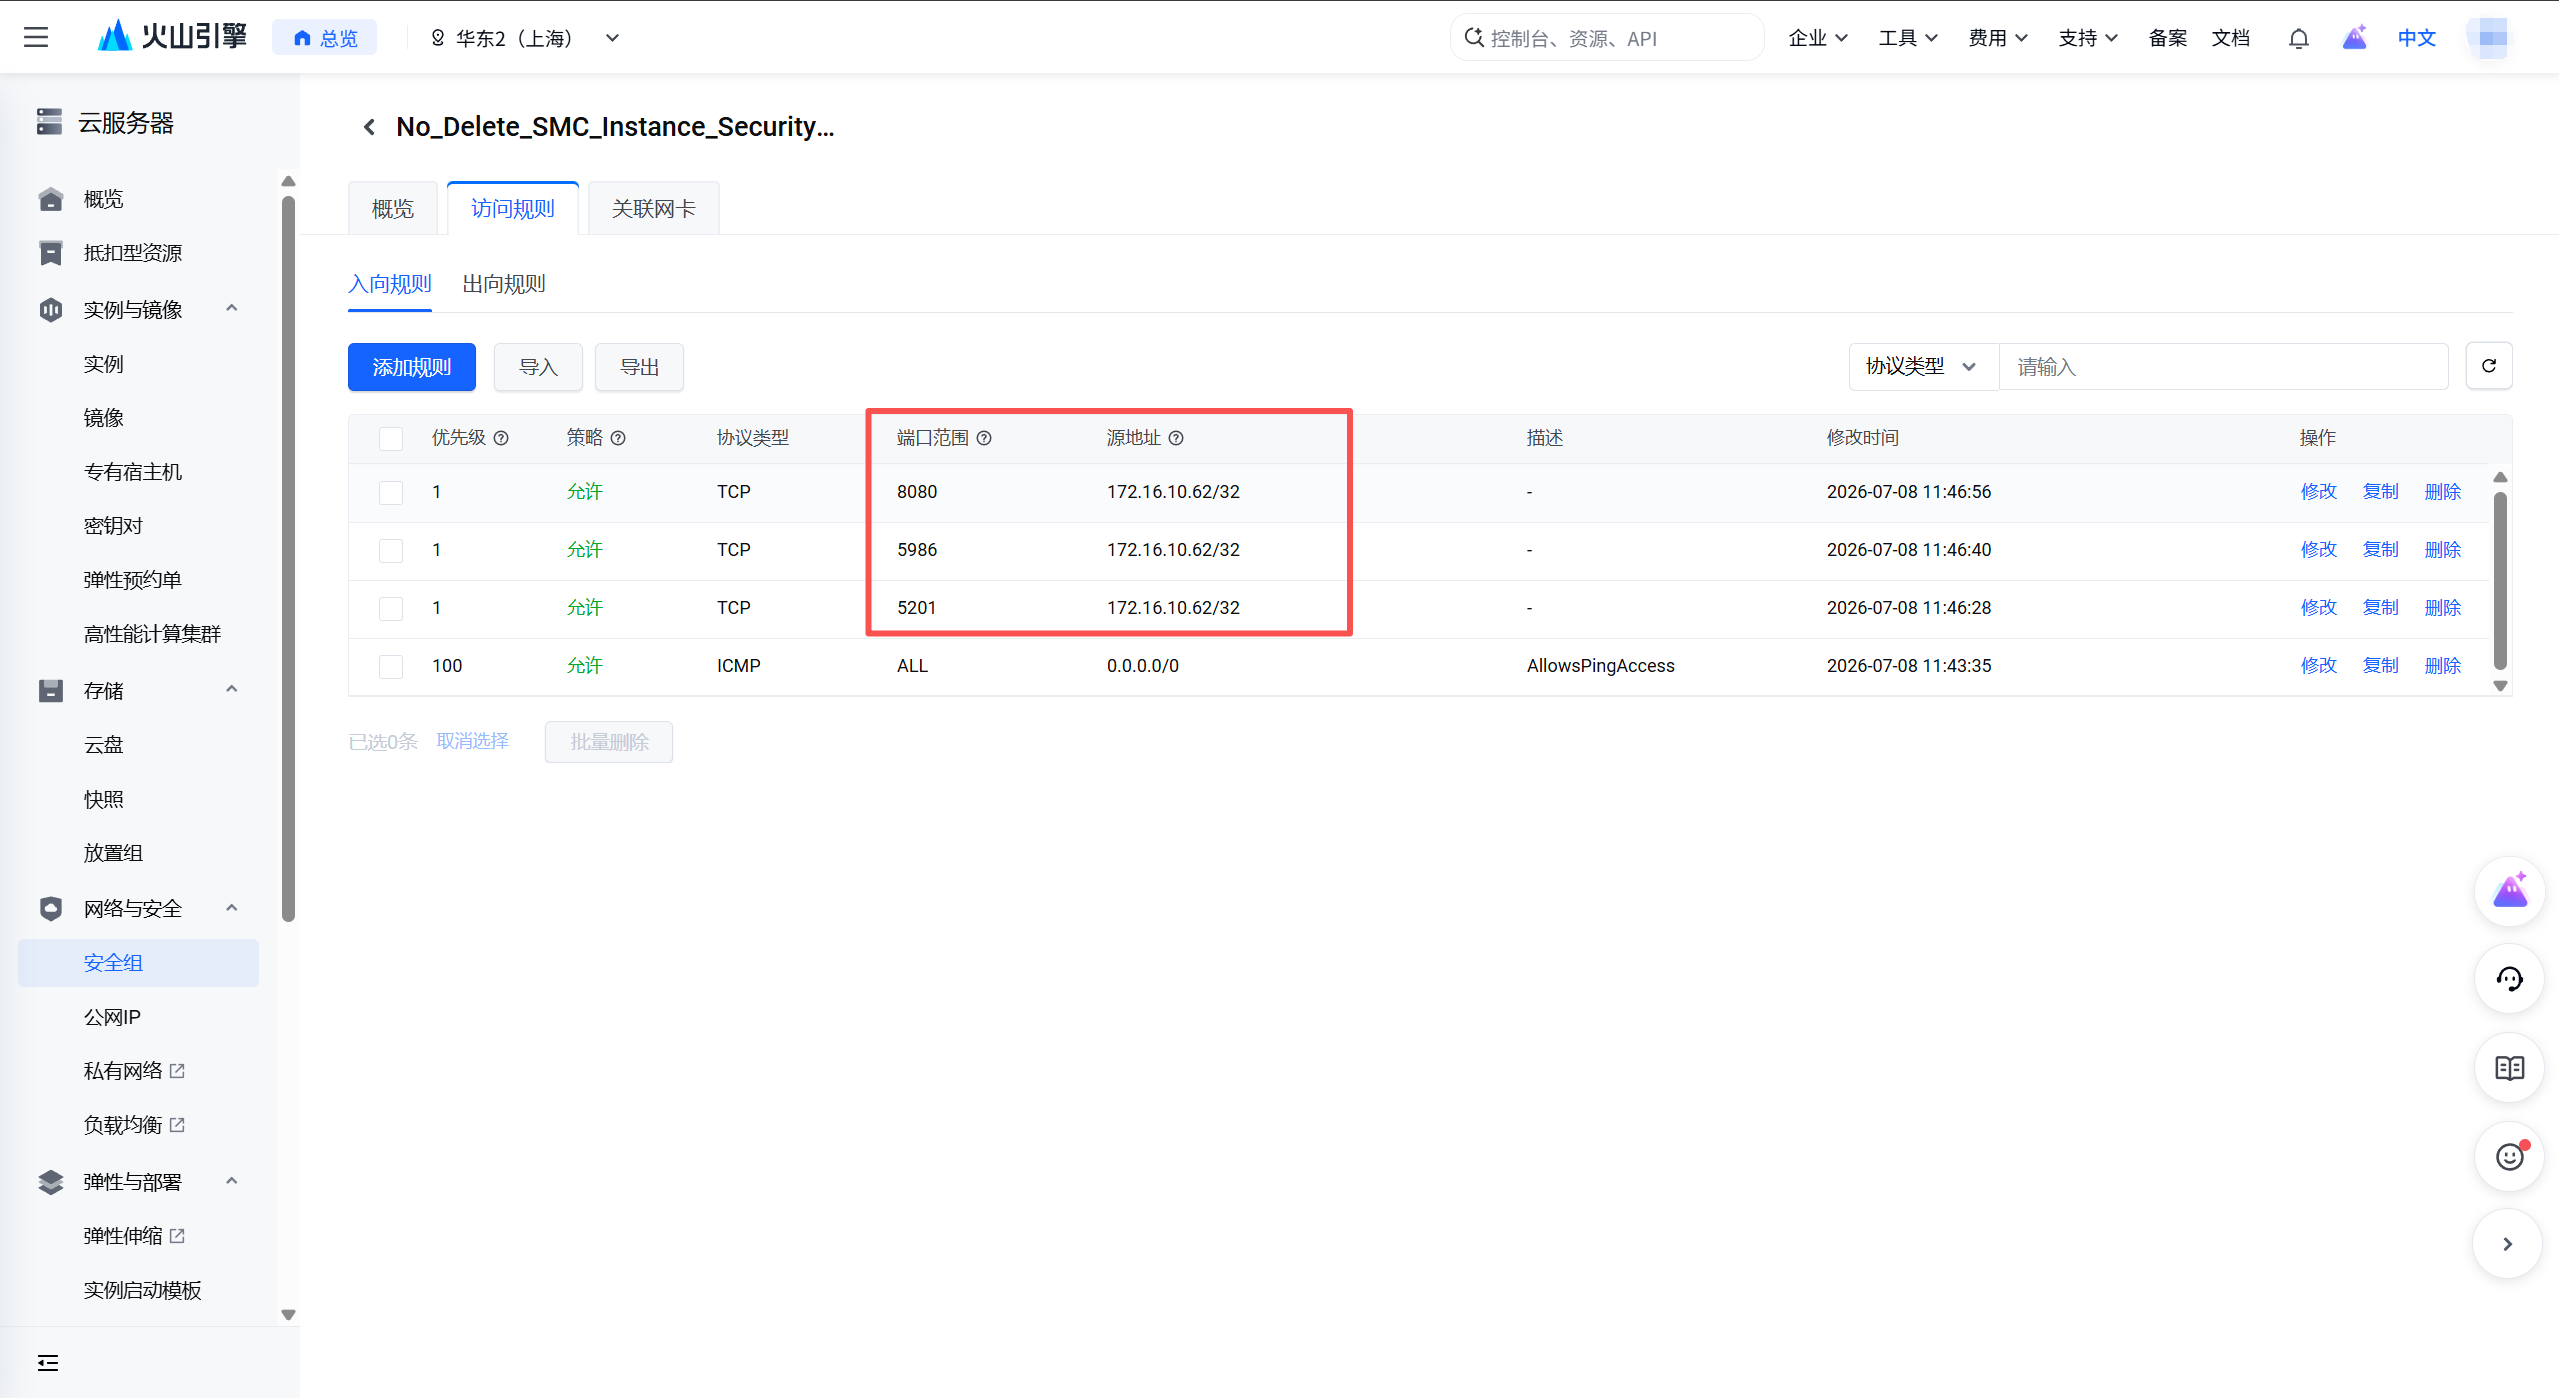The image size is (2559, 1398).
Task: Open the 工具 dropdown menu
Action: click(1907, 38)
